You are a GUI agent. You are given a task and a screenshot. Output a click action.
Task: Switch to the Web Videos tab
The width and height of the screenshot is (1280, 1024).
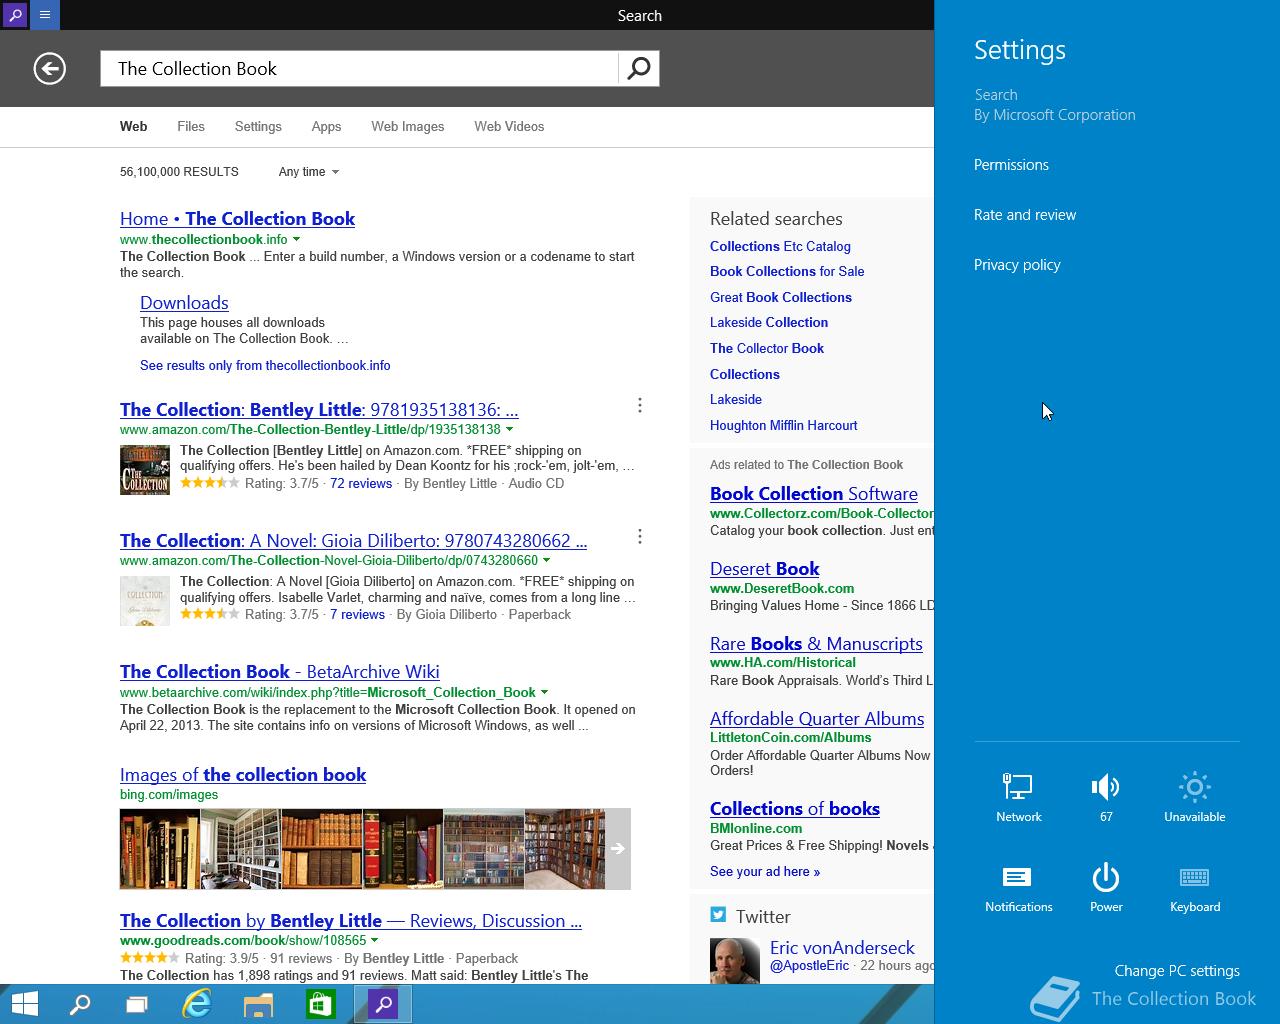(509, 127)
